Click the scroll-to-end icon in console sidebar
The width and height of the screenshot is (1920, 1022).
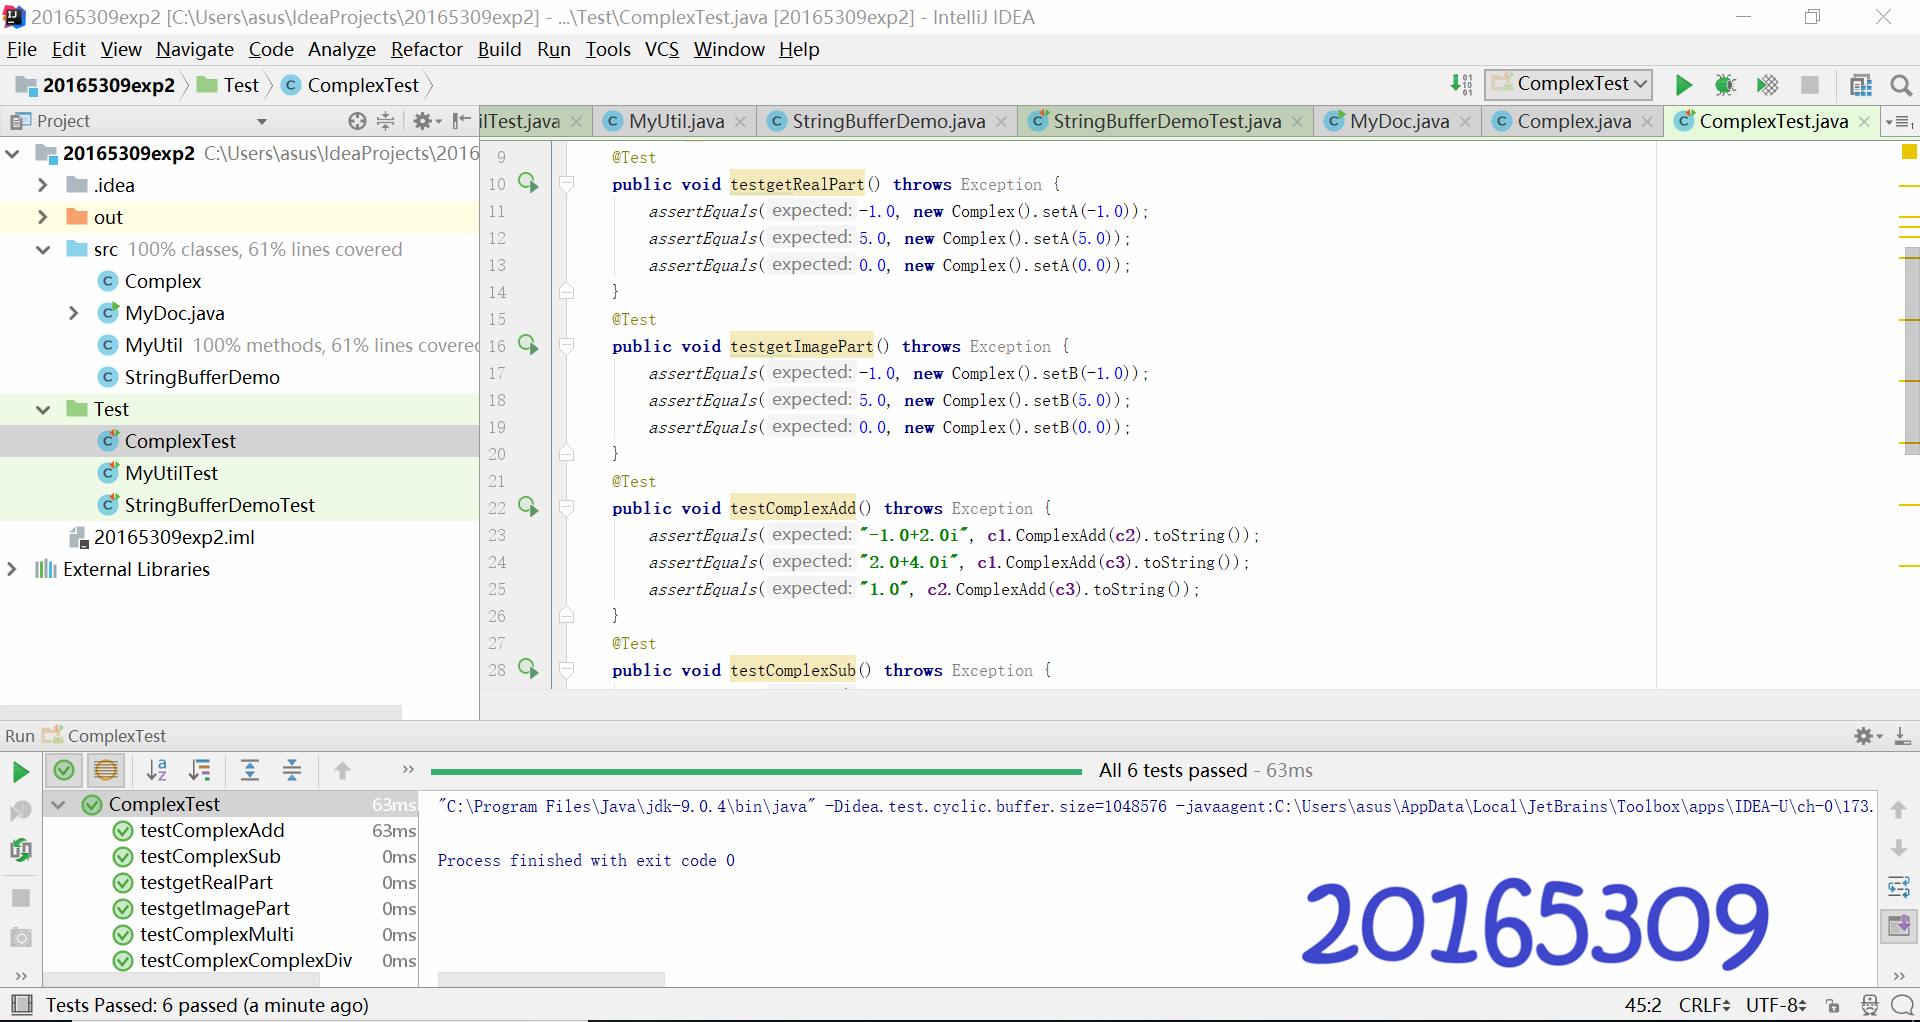tap(1898, 927)
